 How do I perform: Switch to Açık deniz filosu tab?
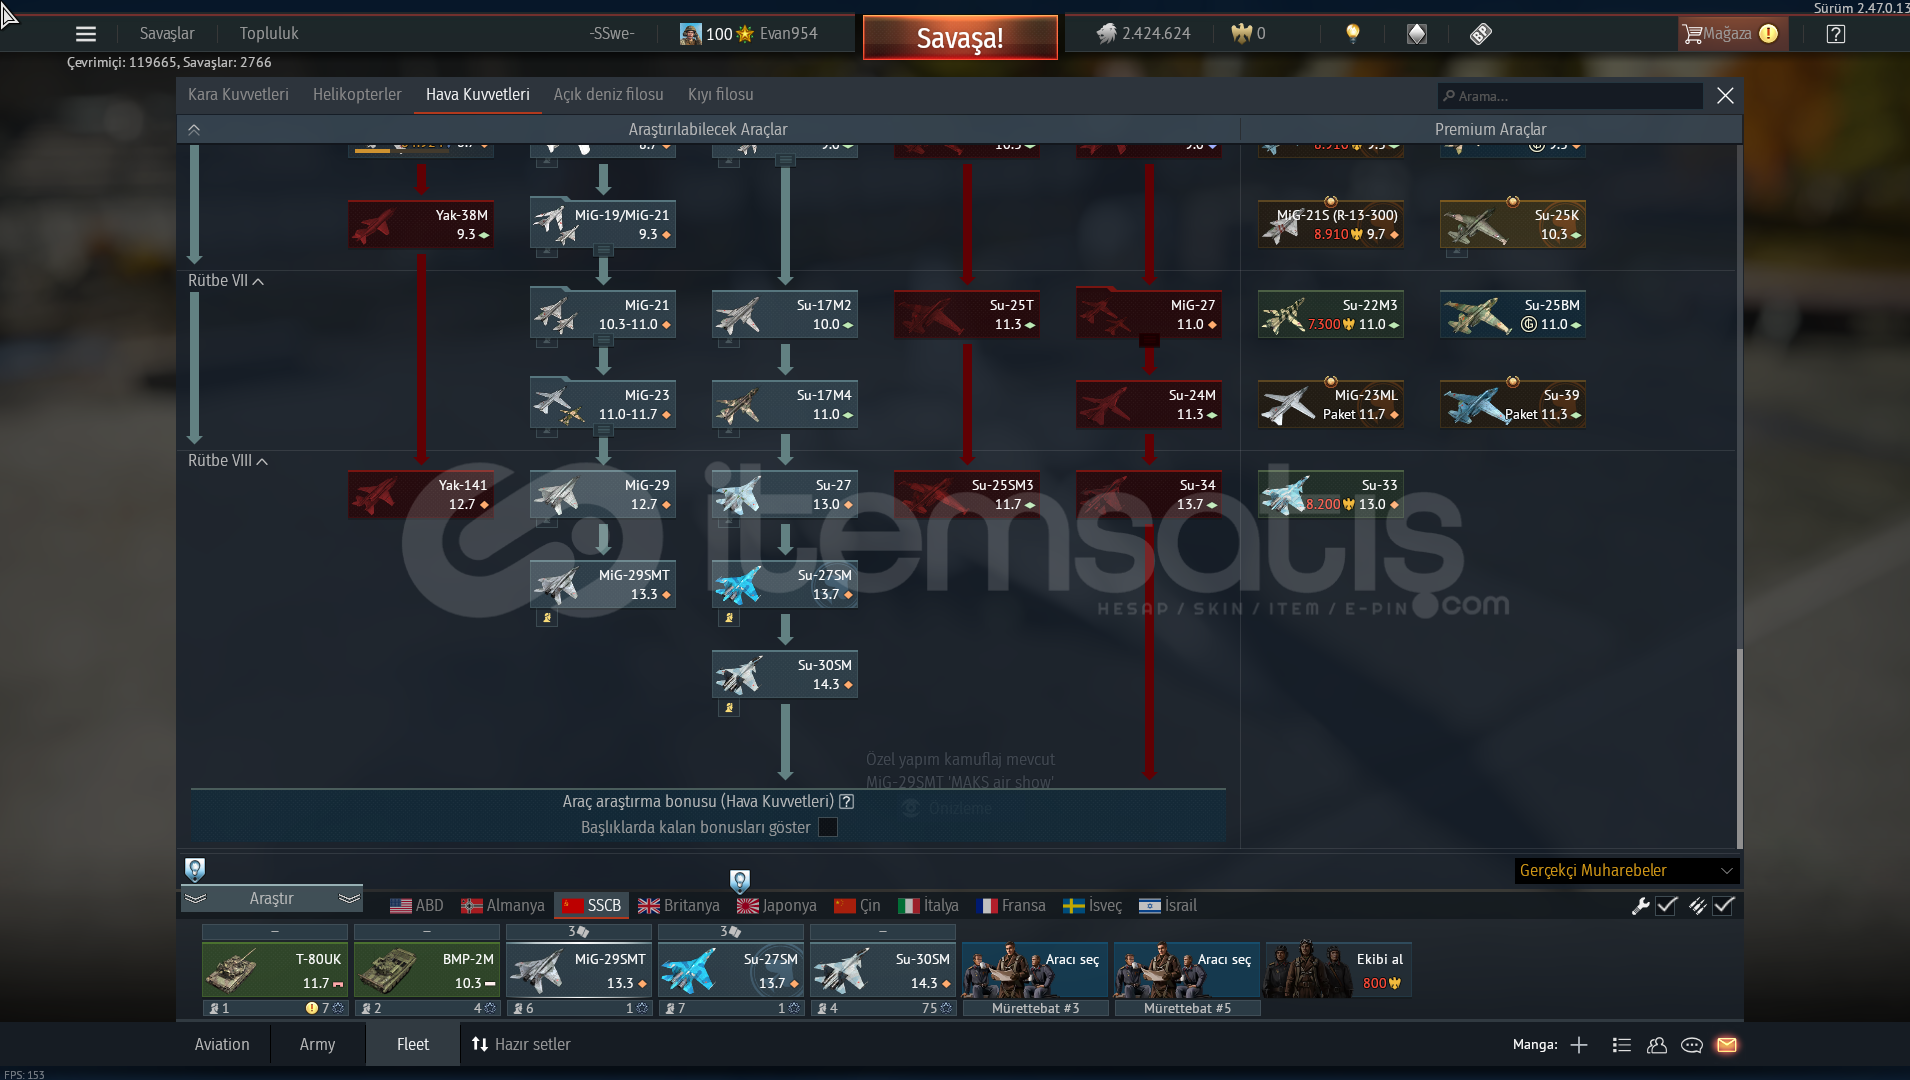609,95
